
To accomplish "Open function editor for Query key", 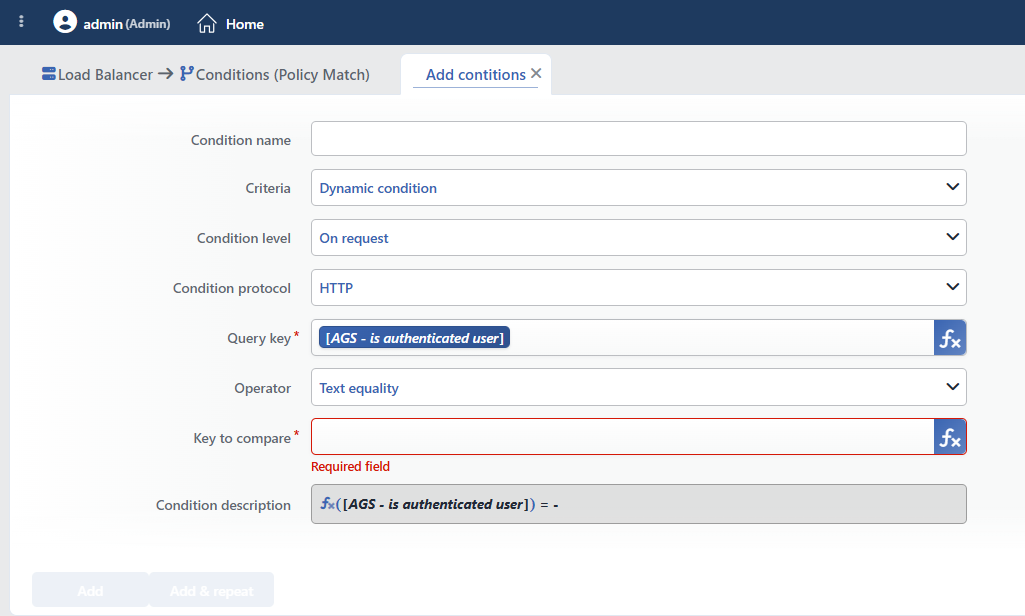I will click(x=950, y=338).
